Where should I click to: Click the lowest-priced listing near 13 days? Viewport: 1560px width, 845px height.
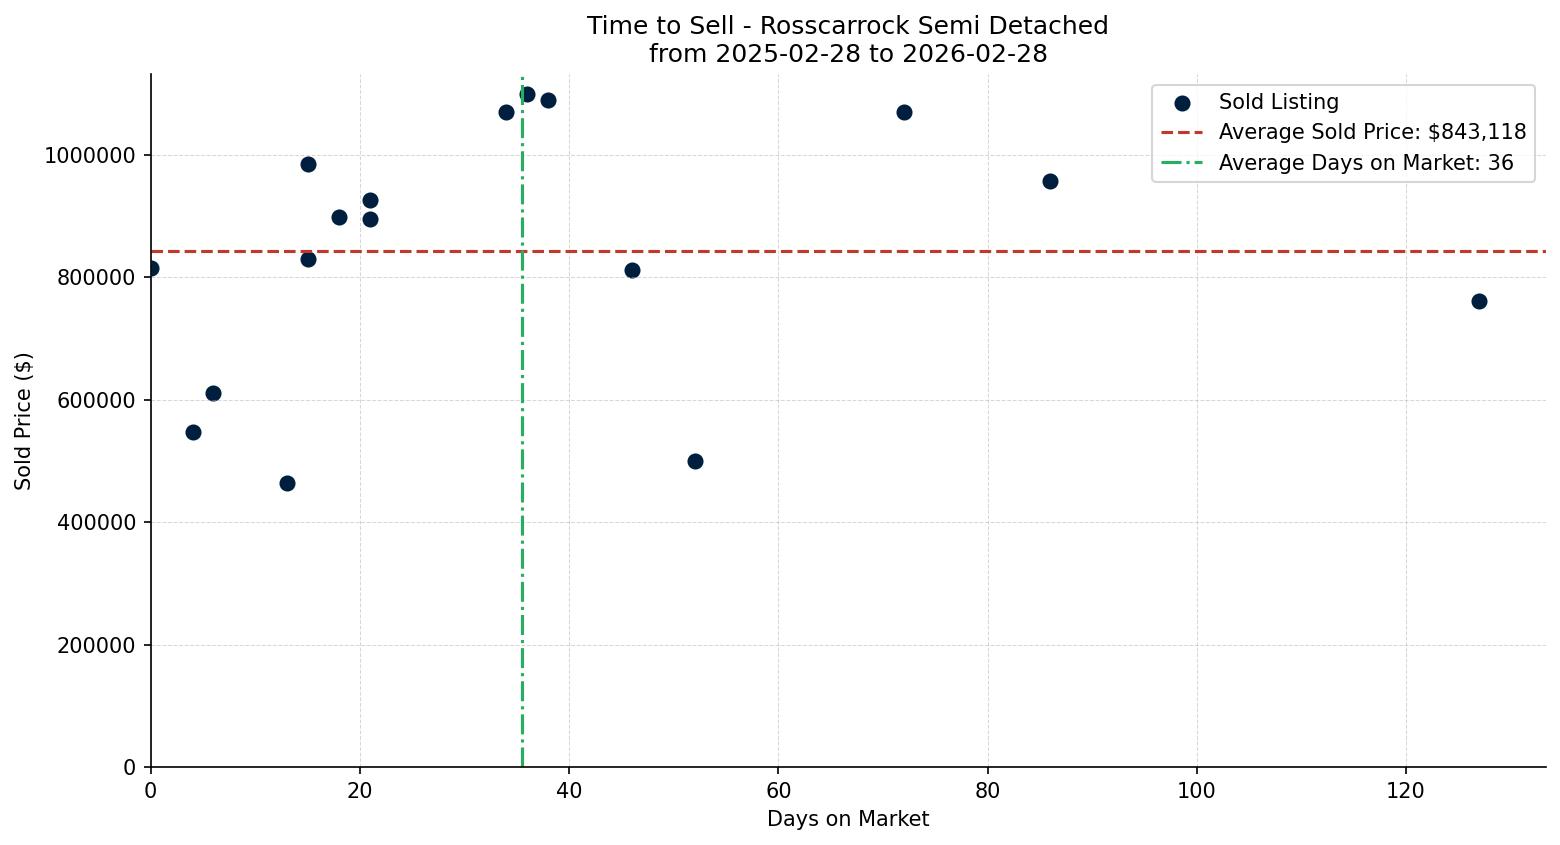287,483
